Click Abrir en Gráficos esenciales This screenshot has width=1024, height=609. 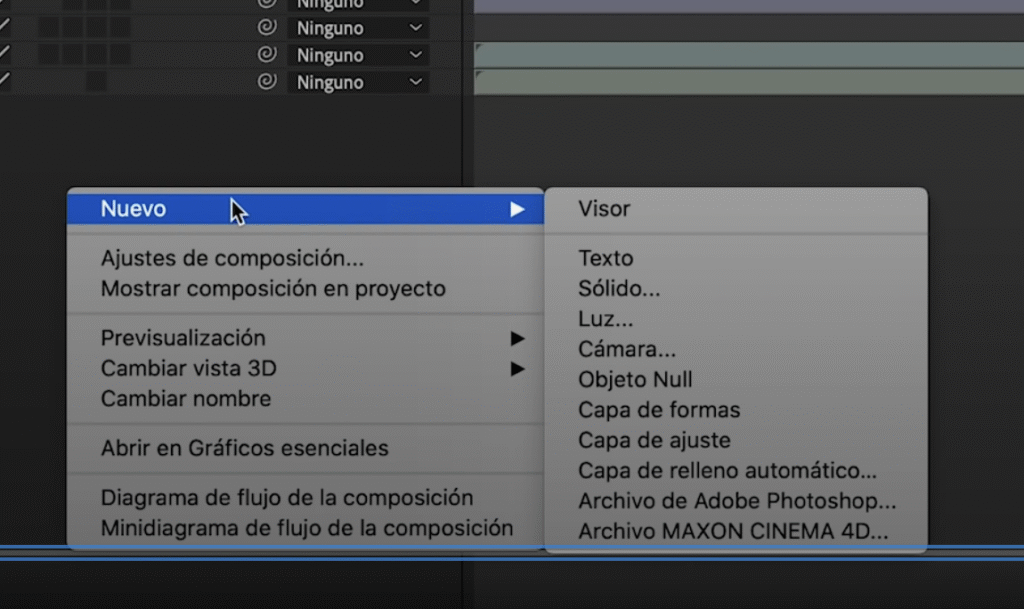click(244, 448)
